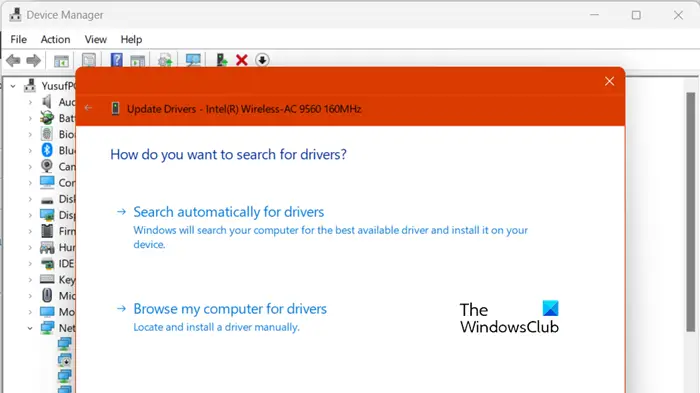Screen dimensions: 700x393
Task: Toggle the console tree pane toolbar icon
Action: [62, 61]
